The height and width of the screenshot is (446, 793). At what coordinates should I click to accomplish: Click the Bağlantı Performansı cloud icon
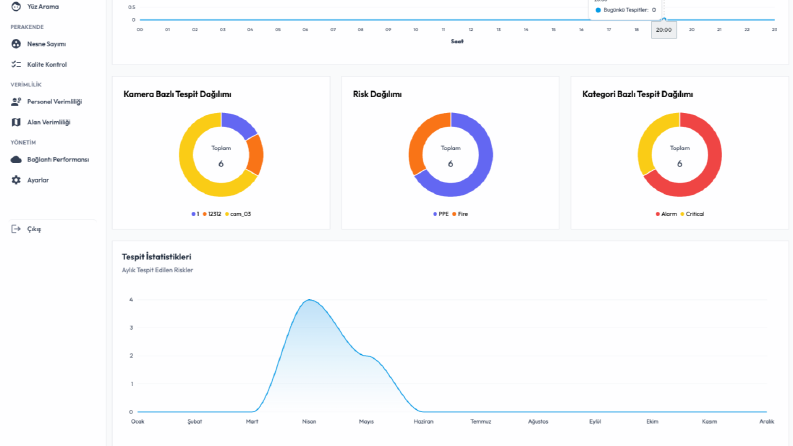tap(16, 159)
